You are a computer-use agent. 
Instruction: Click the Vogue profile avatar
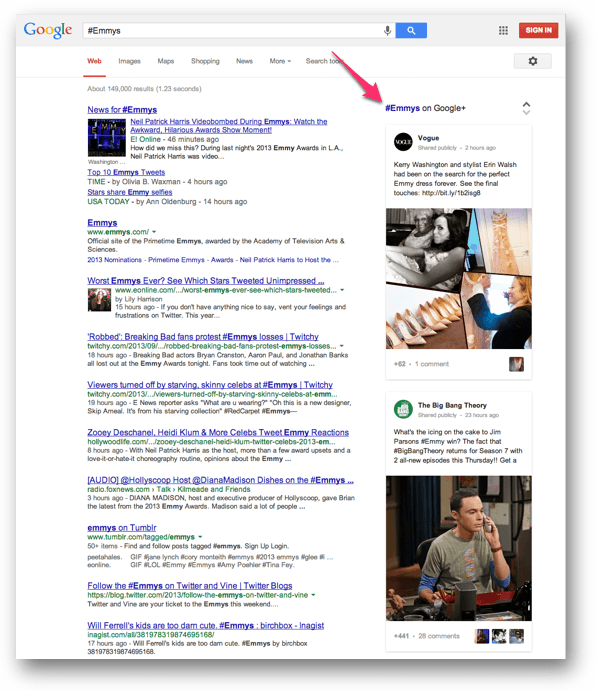[403, 142]
